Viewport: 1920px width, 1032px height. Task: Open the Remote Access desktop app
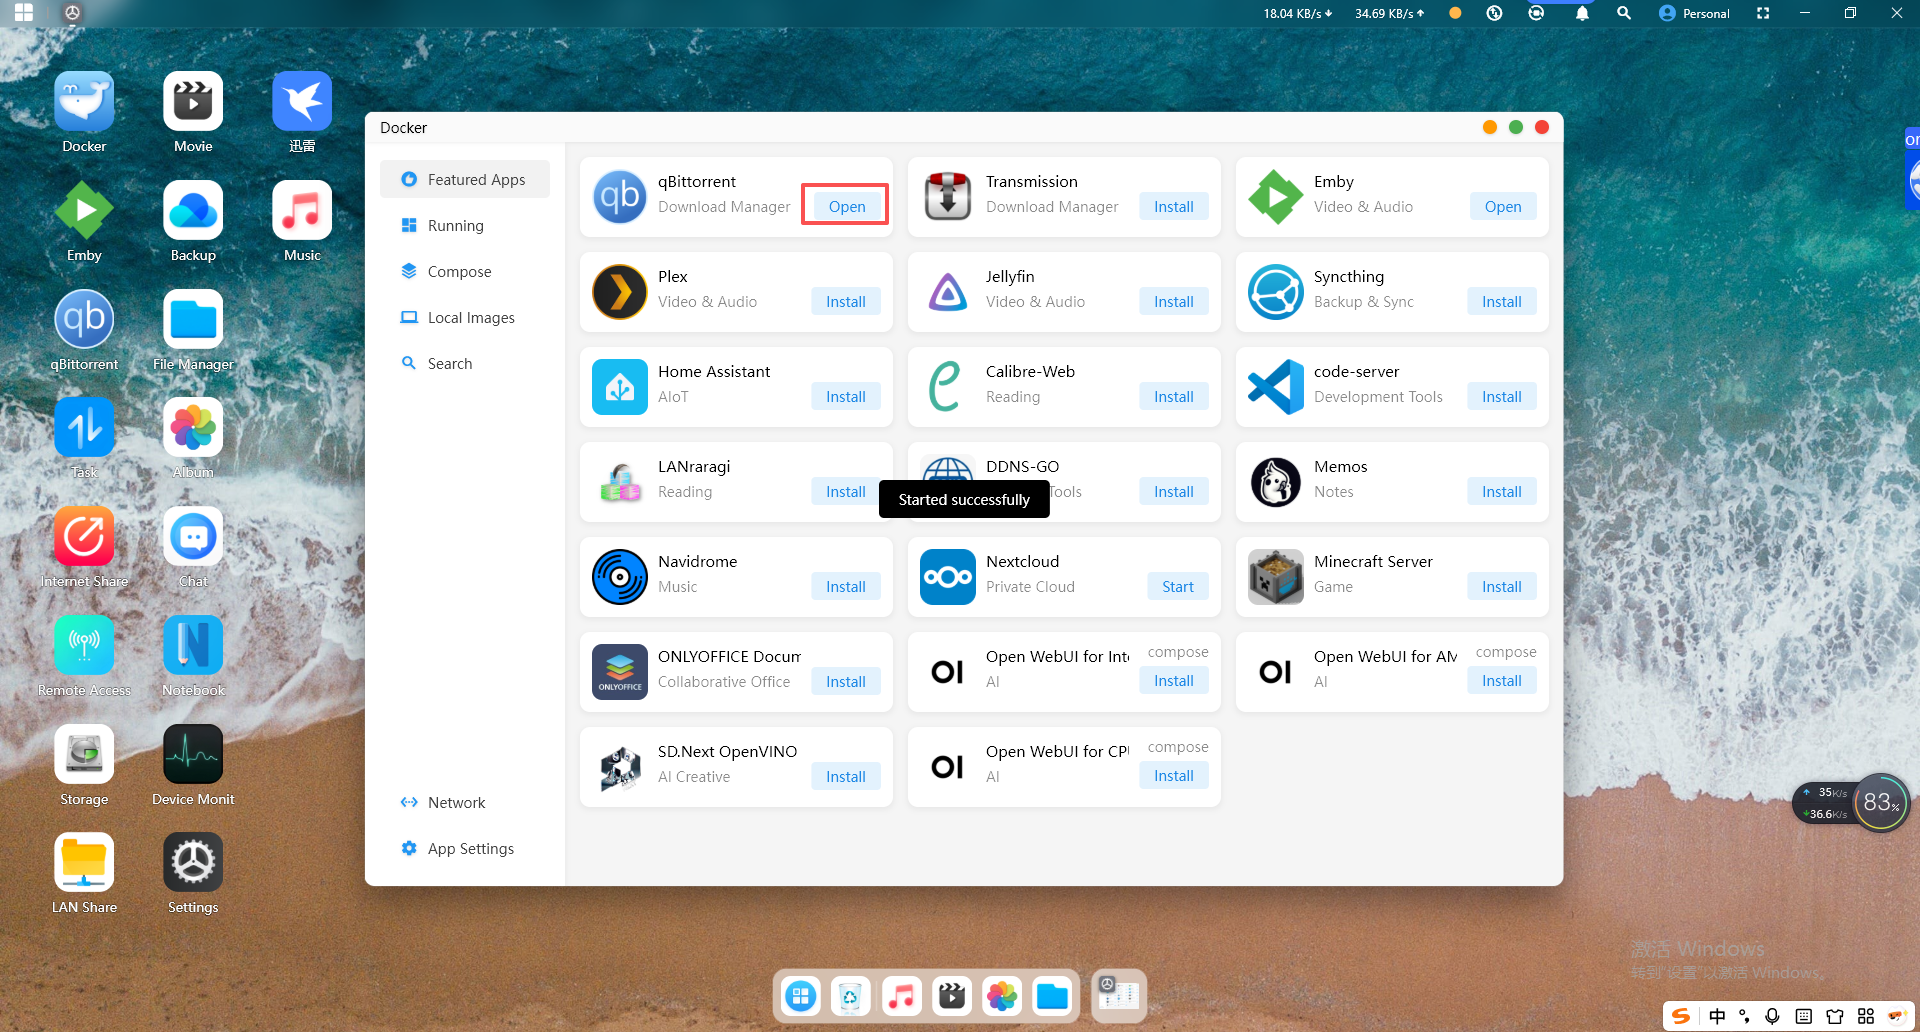pos(84,645)
